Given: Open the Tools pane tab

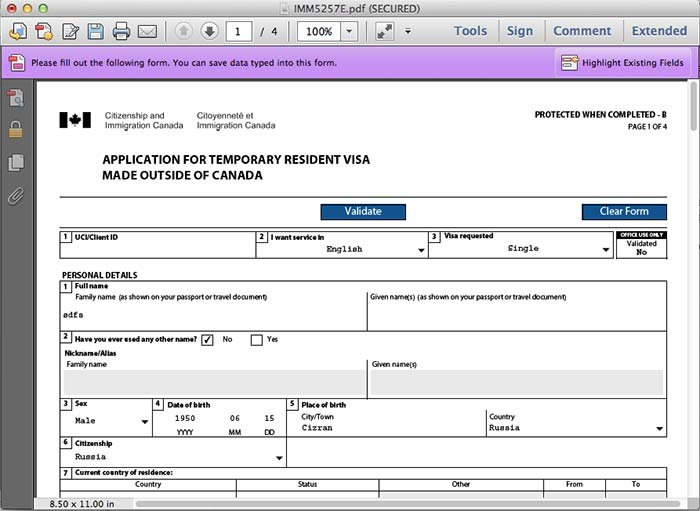Looking at the screenshot, I should pos(470,31).
